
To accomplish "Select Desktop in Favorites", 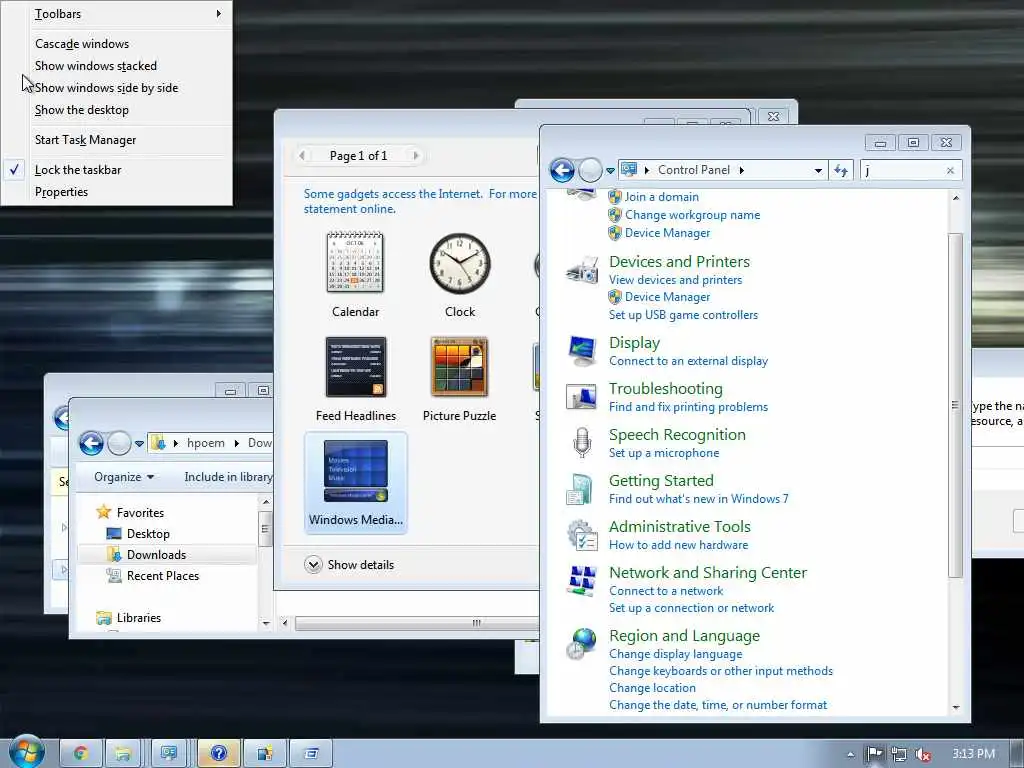I will 148,534.
